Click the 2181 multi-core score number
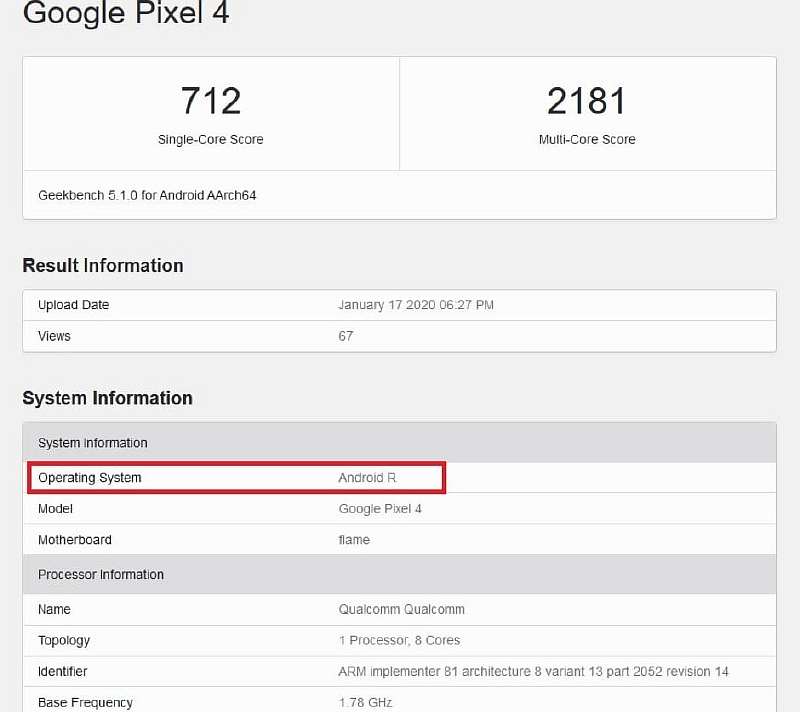Image resolution: width=800 pixels, height=712 pixels. [587, 101]
